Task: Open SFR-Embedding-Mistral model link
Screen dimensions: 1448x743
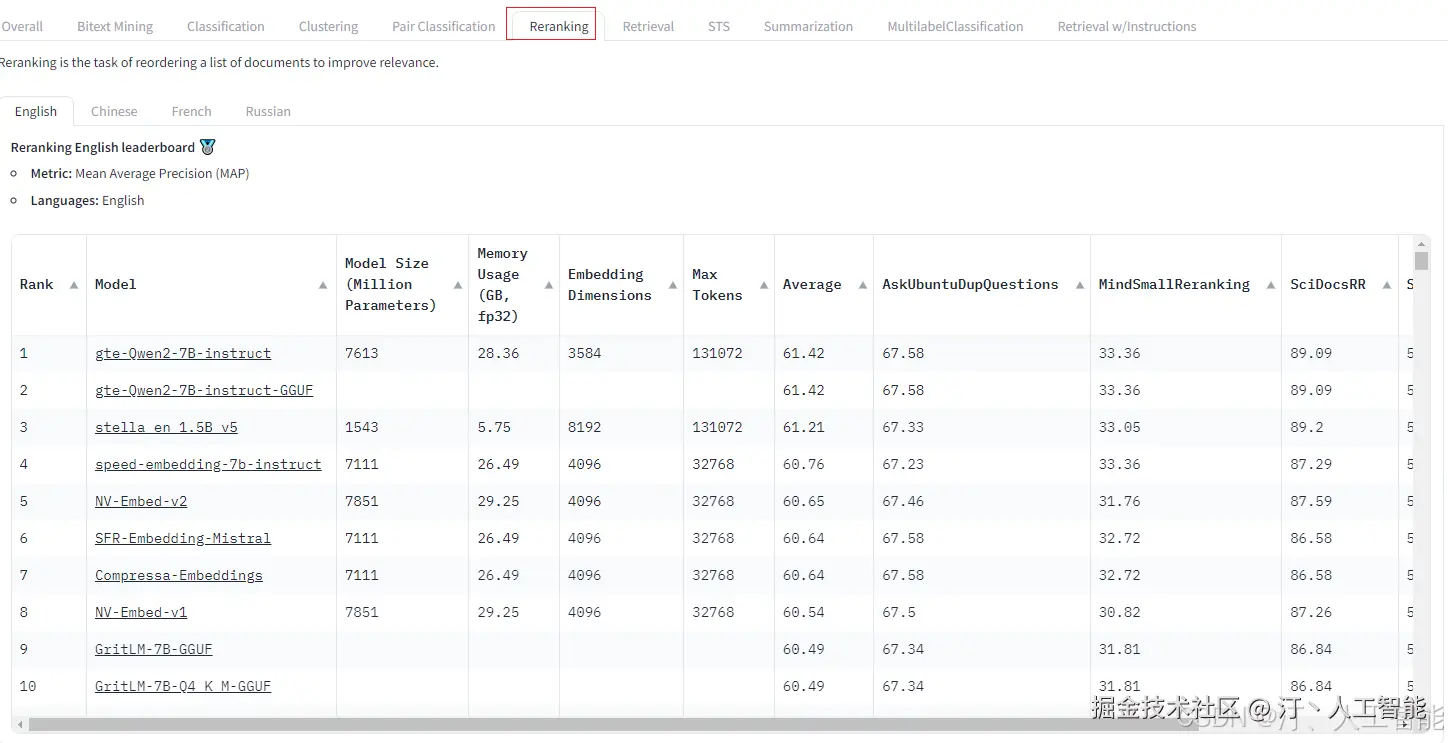Action: click(x=183, y=538)
